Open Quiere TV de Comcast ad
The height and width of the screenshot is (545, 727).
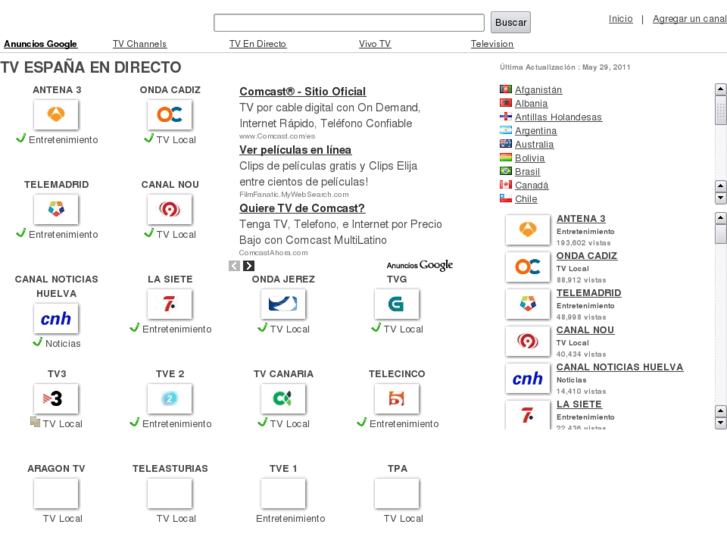(302, 208)
